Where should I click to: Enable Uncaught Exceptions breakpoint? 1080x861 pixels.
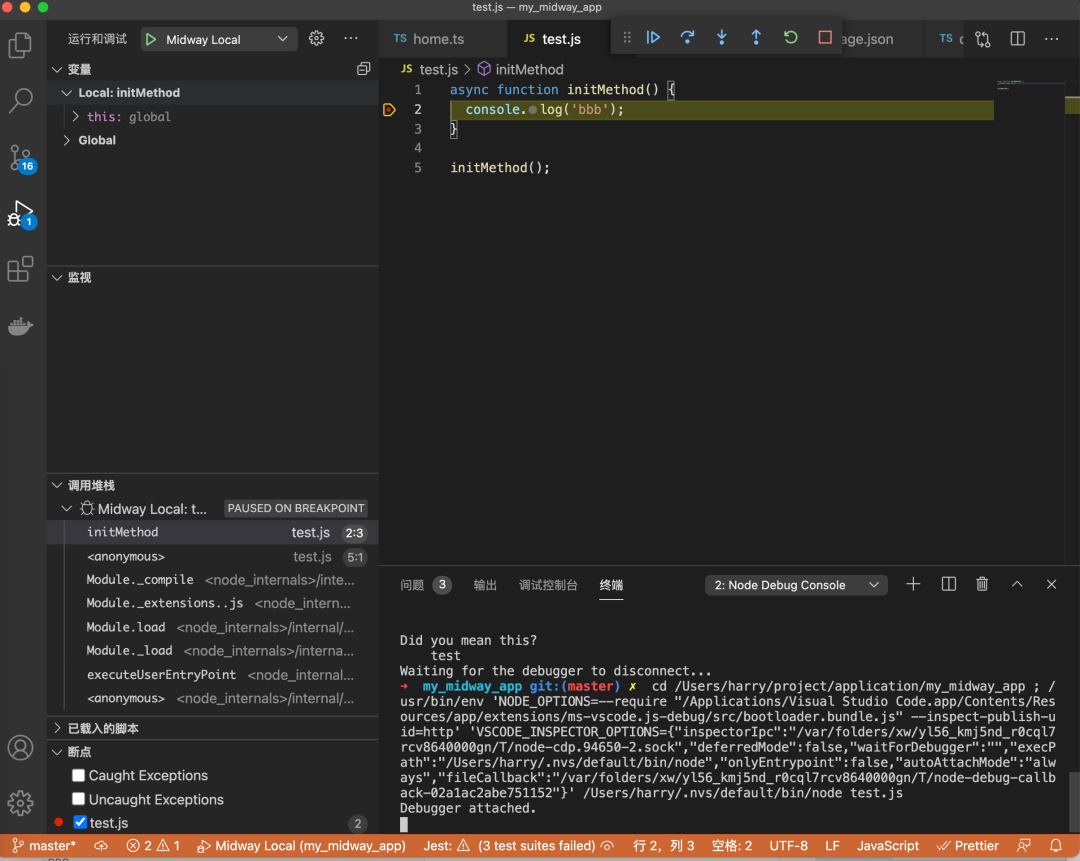click(x=79, y=800)
